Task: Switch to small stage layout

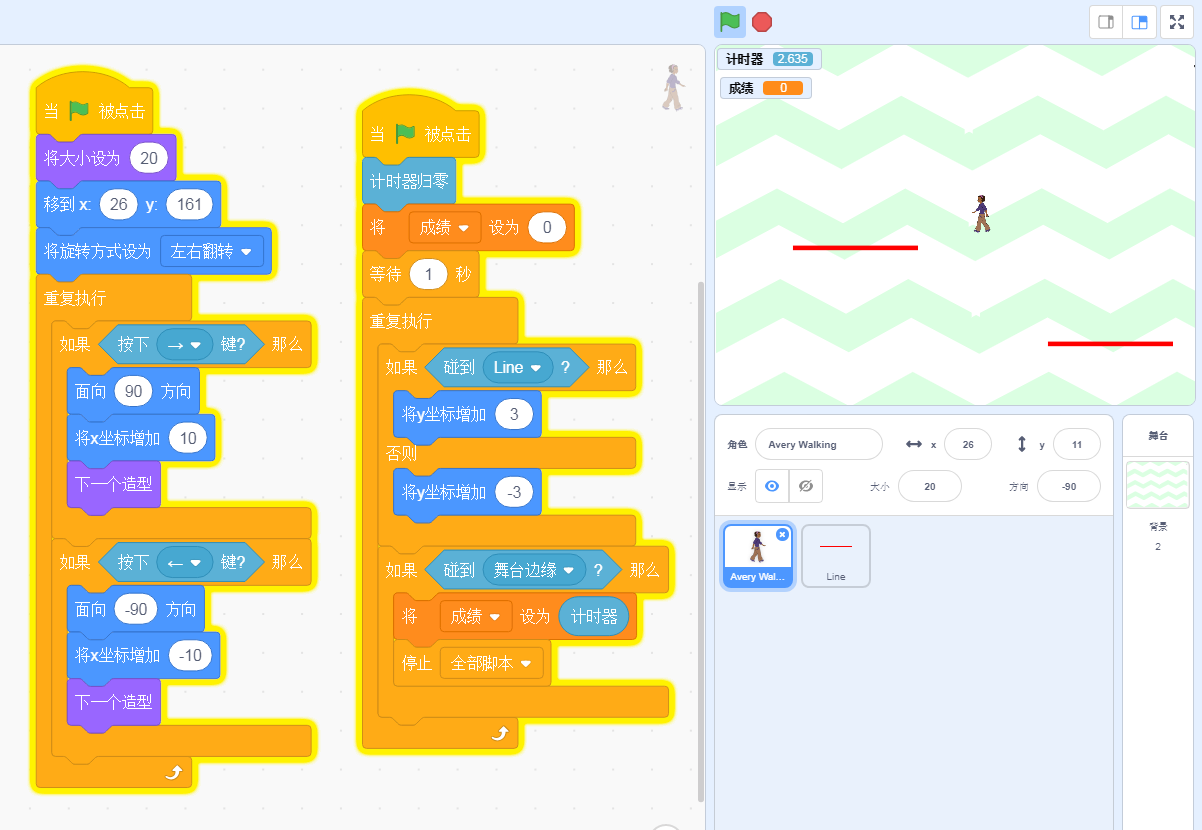Action: [1106, 22]
